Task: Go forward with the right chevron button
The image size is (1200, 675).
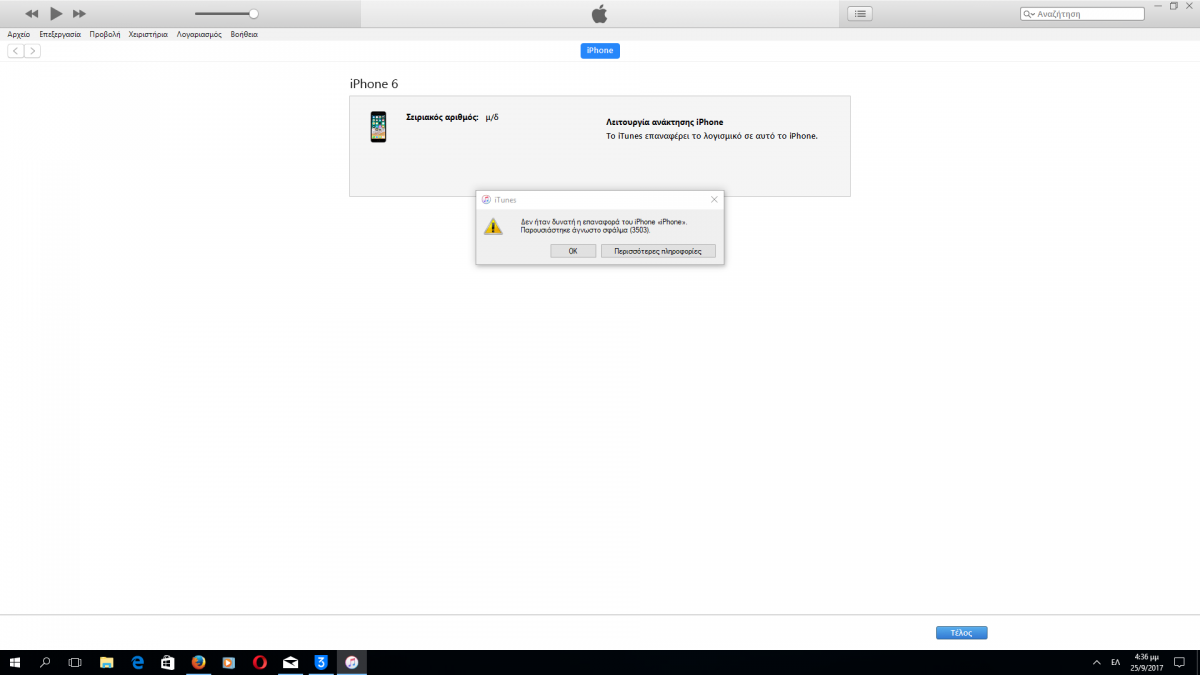Action: [x=33, y=51]
